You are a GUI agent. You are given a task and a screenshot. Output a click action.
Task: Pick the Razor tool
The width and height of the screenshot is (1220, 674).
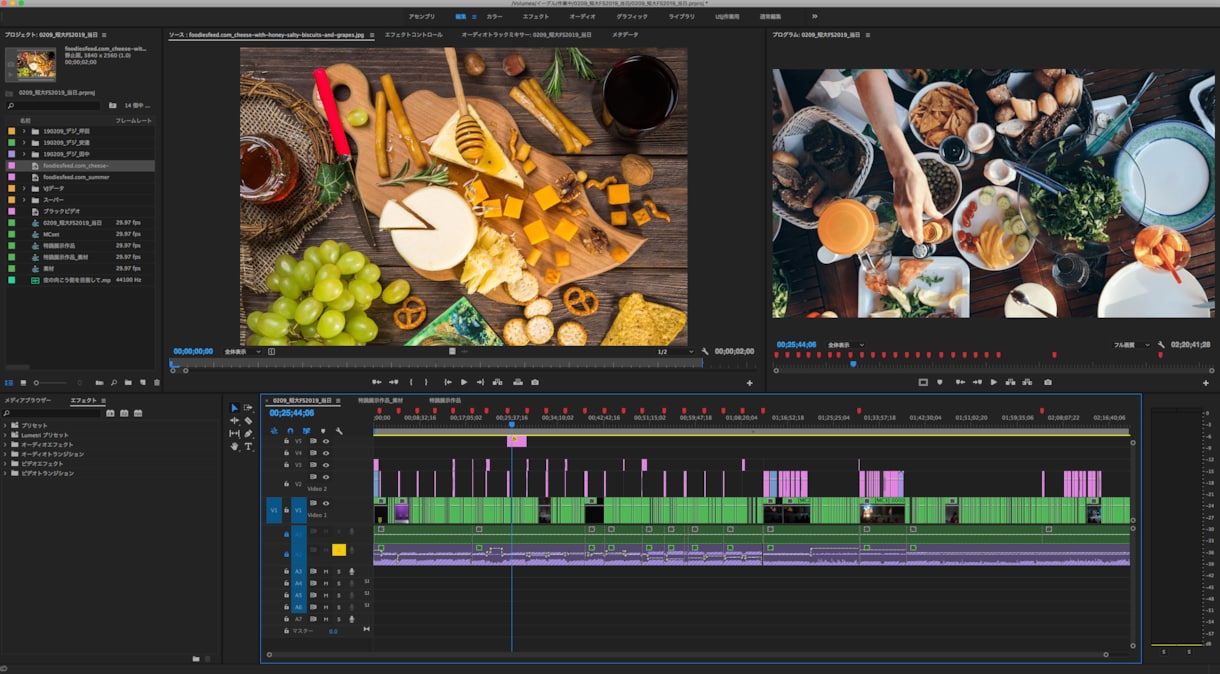[248, 421]
